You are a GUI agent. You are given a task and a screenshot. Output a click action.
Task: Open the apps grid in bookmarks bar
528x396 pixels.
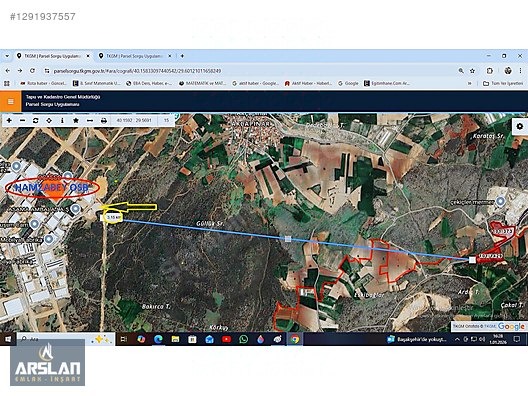click(7, 83)
